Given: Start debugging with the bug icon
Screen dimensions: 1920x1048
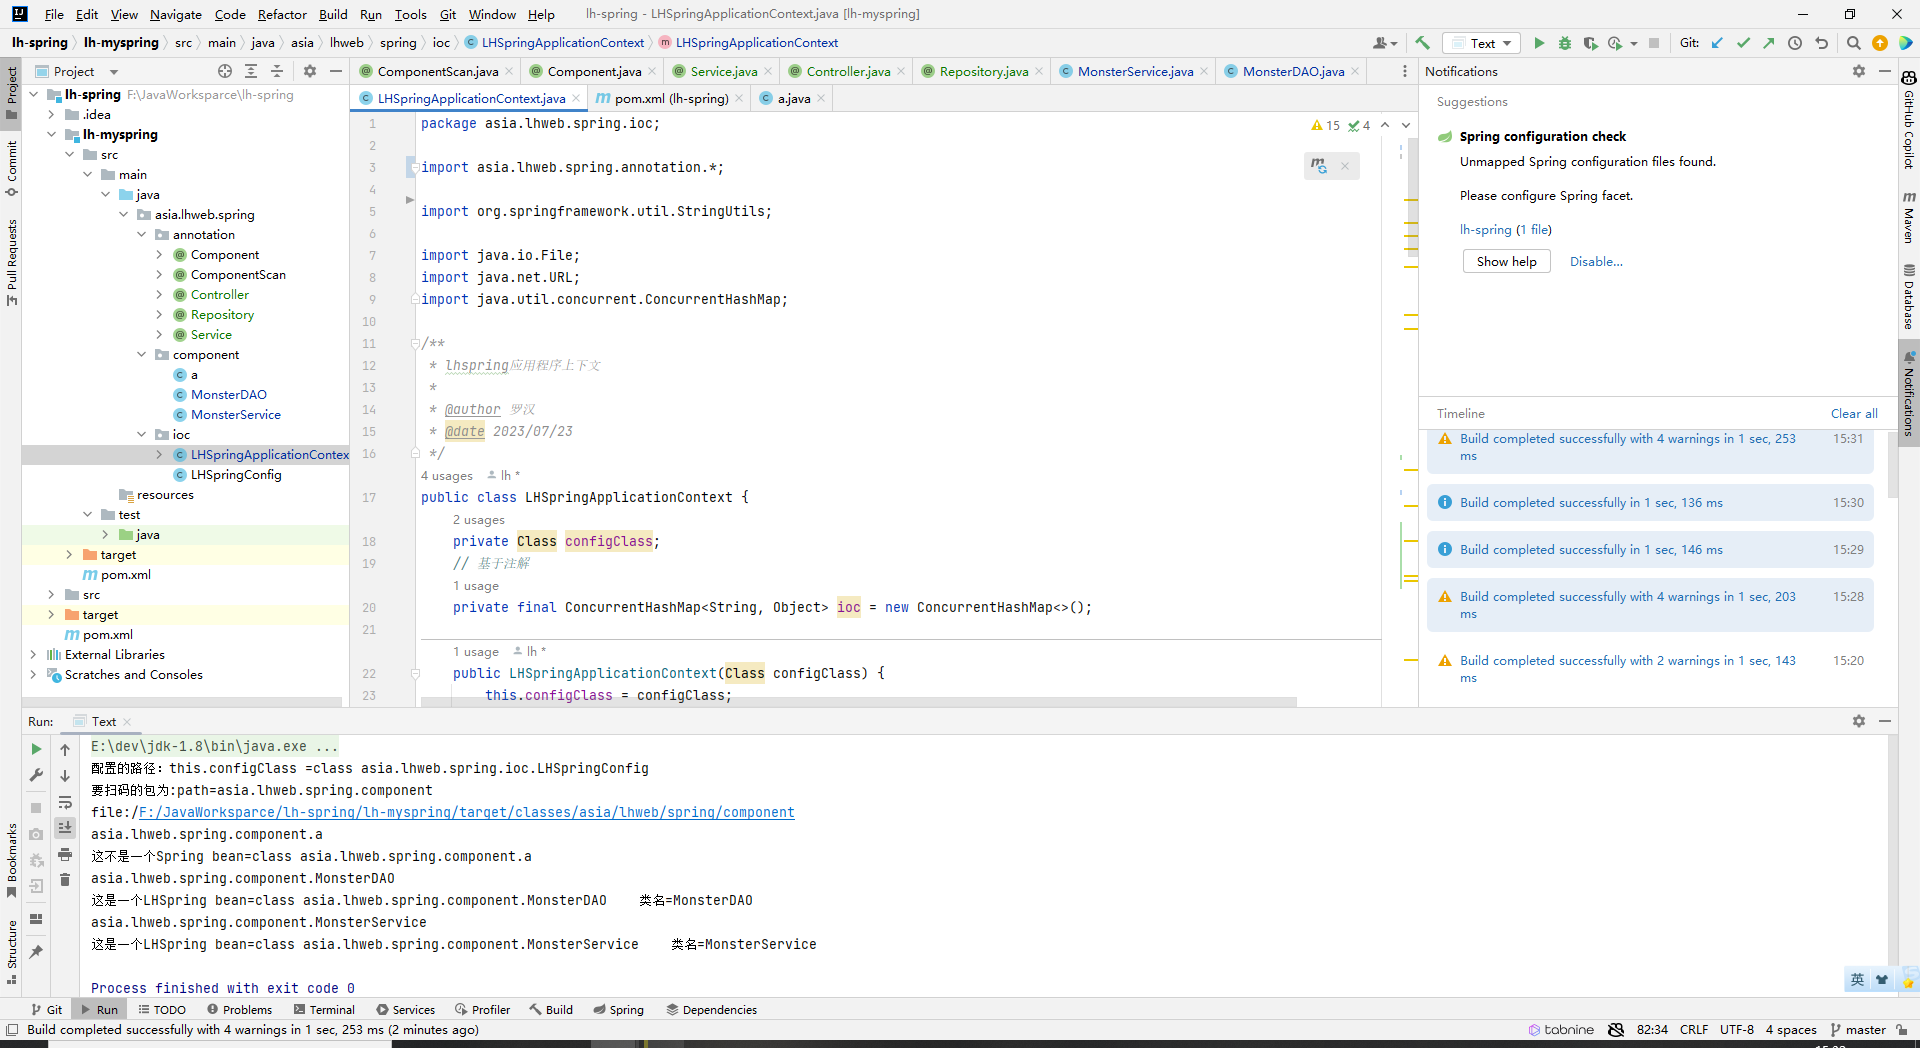Looking at the screenshot, I should click(x=1565, y=43).
